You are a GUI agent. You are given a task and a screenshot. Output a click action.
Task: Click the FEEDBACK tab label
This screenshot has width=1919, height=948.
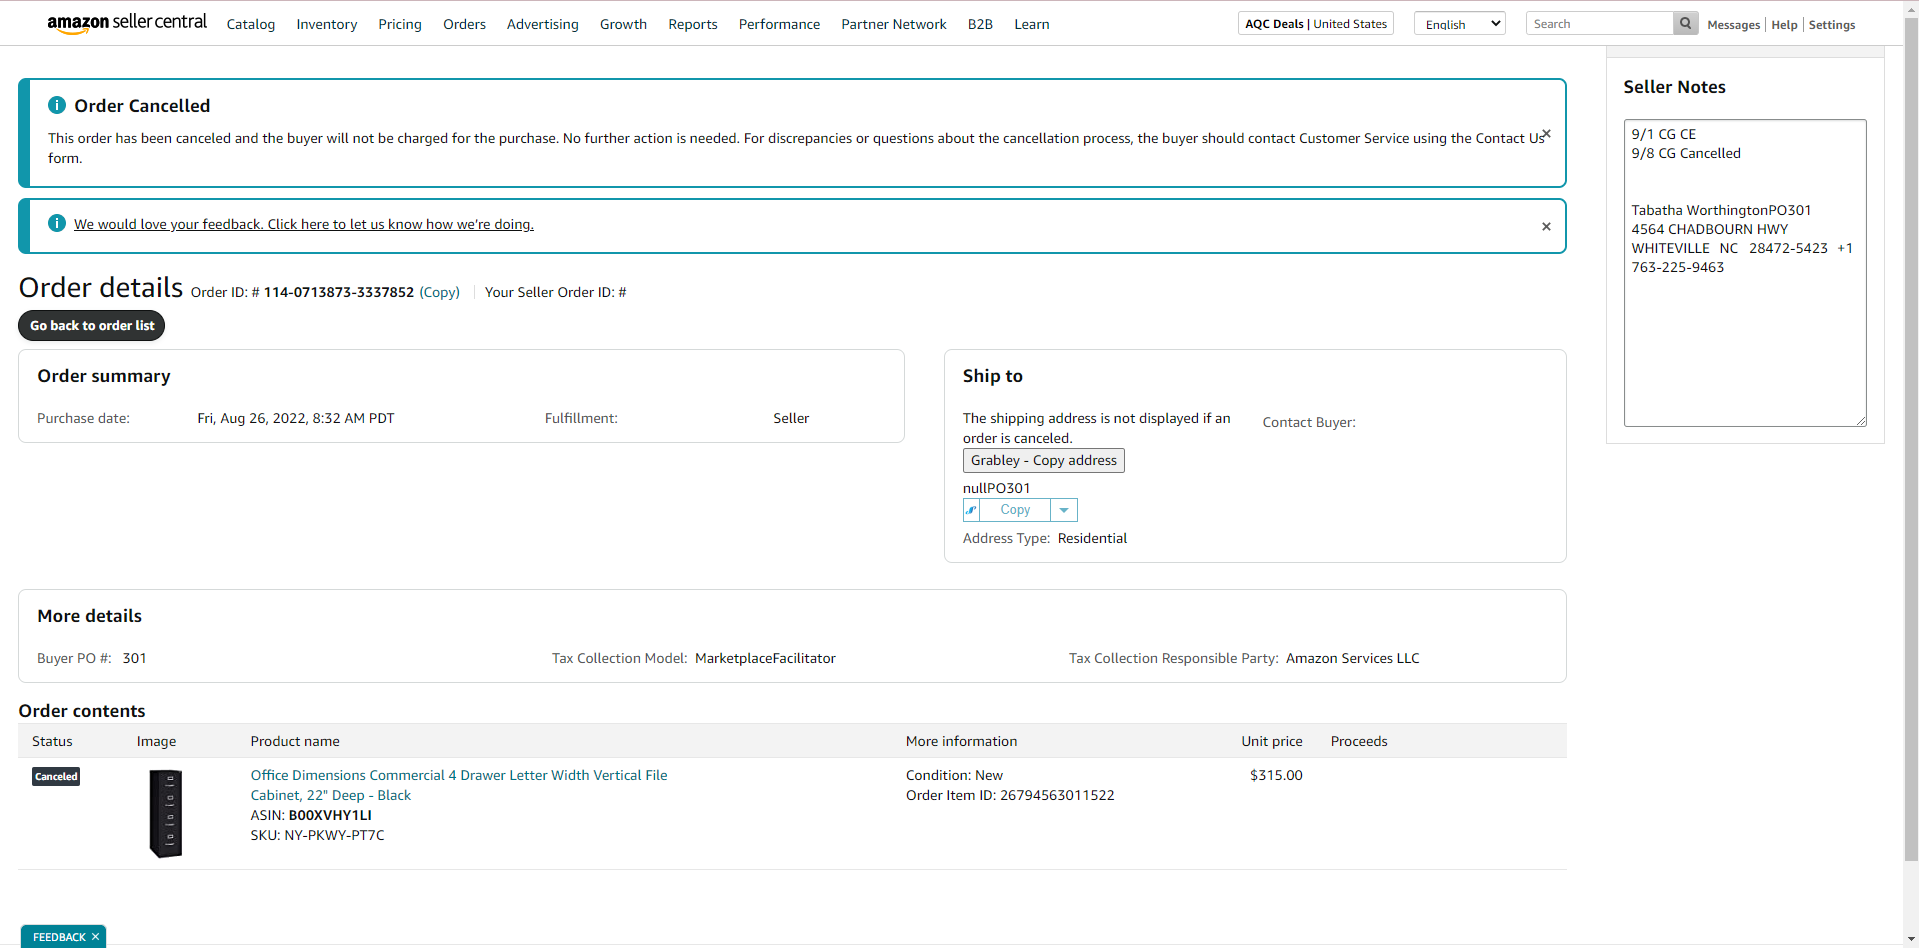point(59,937)
